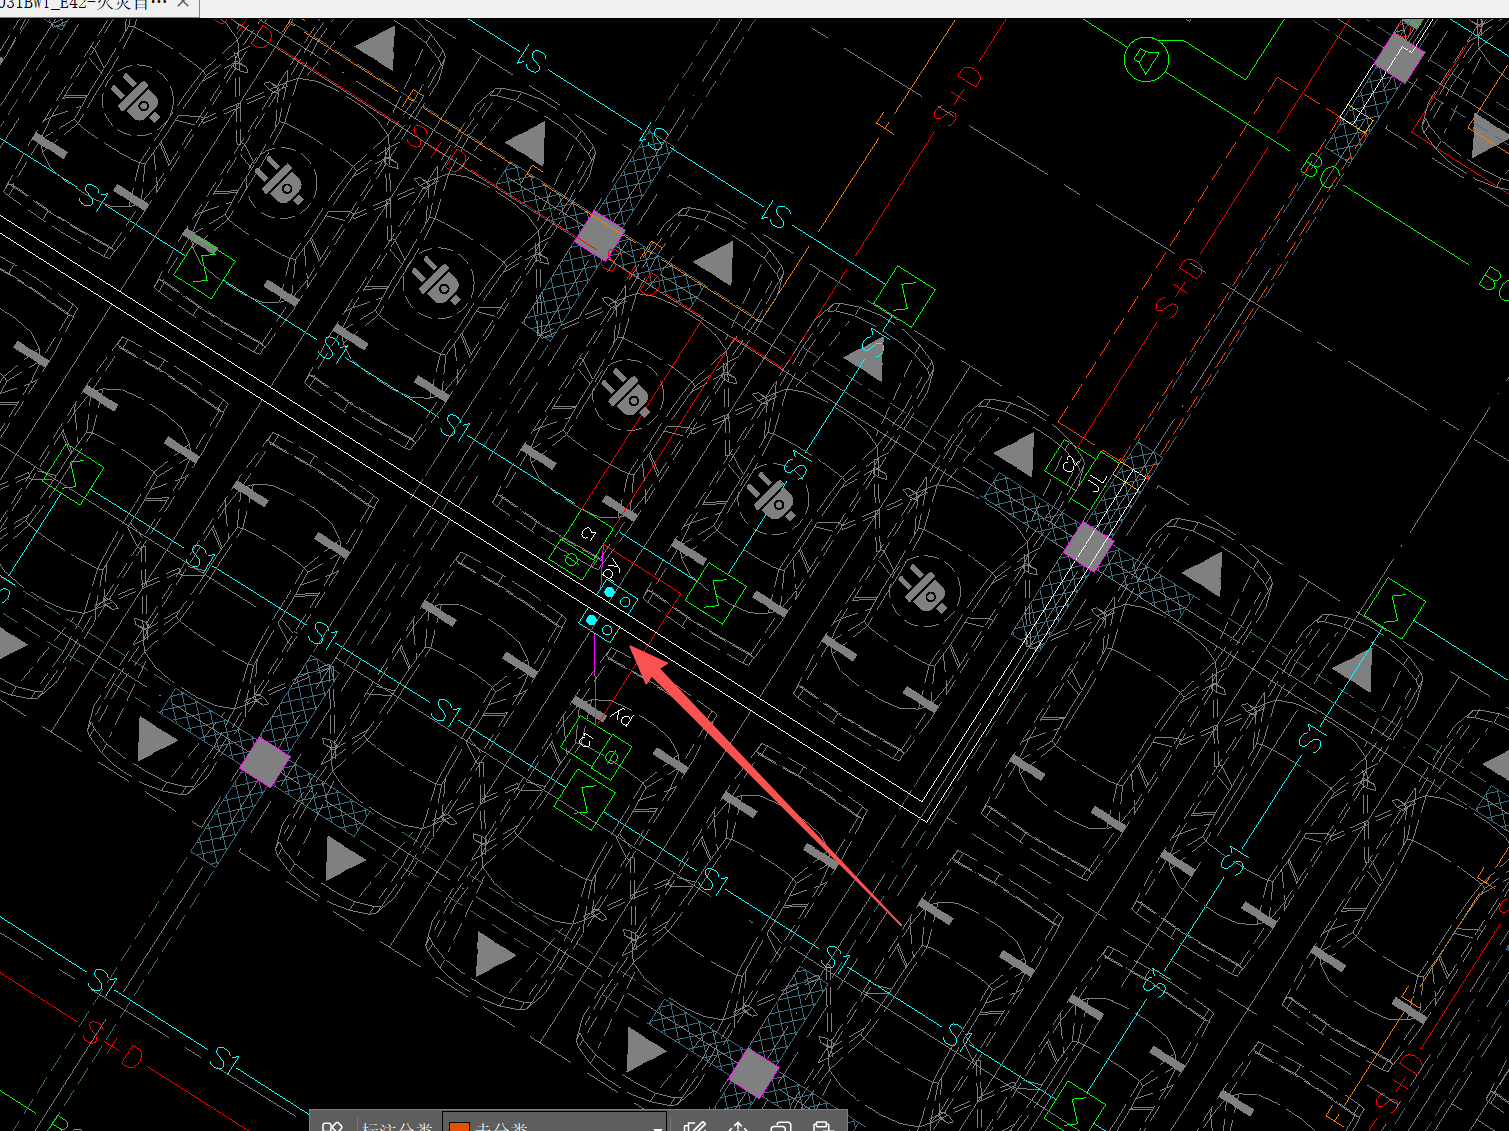
Task: Click the share/export arrow icon
Action: coord(738,1126)
